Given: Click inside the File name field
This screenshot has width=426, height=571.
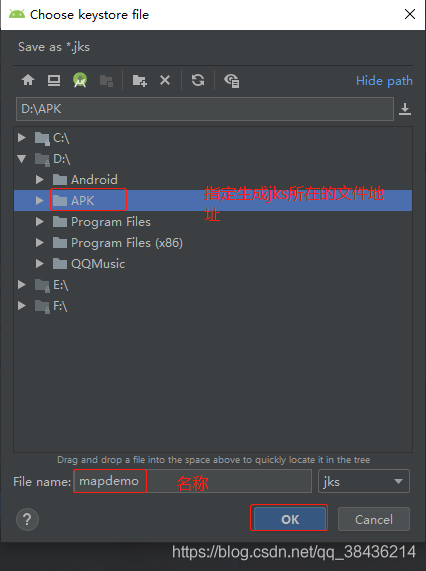Looking at the screenshot, I should point(193,481).
